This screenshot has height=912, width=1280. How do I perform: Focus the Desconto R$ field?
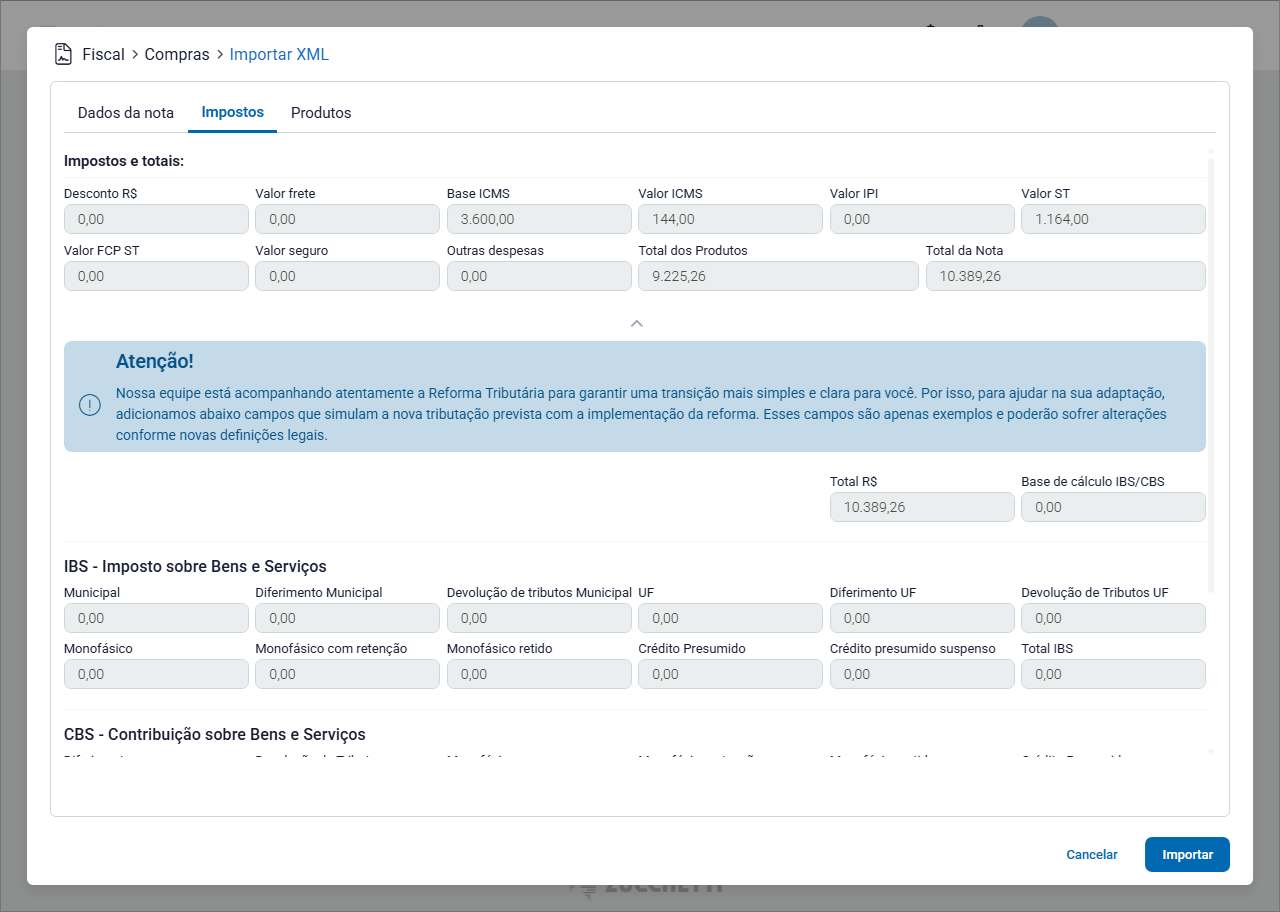[156, 219]
